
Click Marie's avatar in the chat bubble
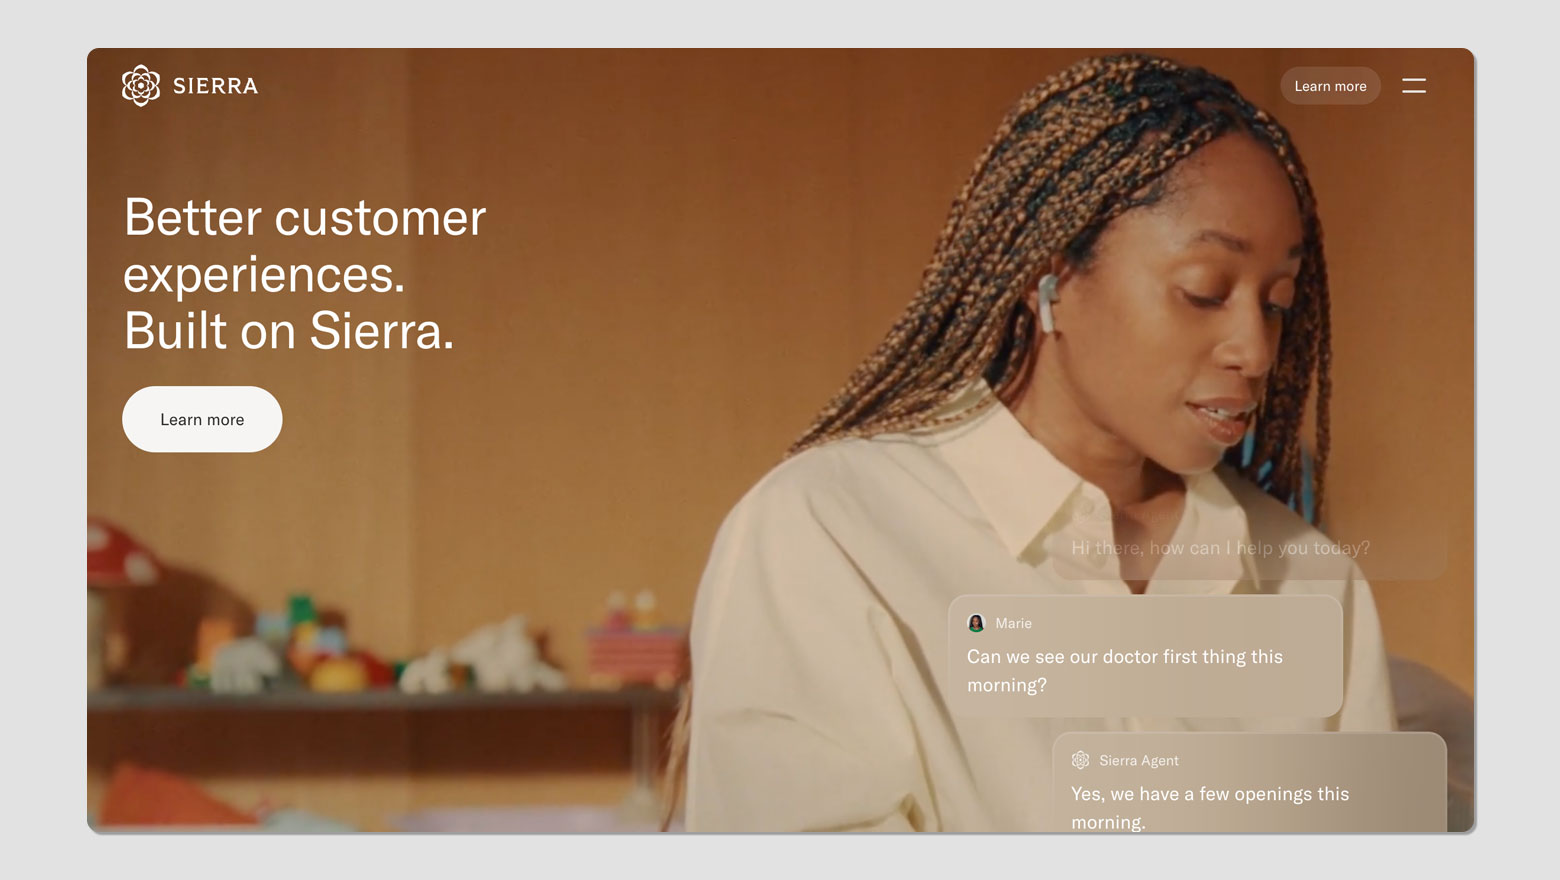pyautogui.click(x=976, y=623)
